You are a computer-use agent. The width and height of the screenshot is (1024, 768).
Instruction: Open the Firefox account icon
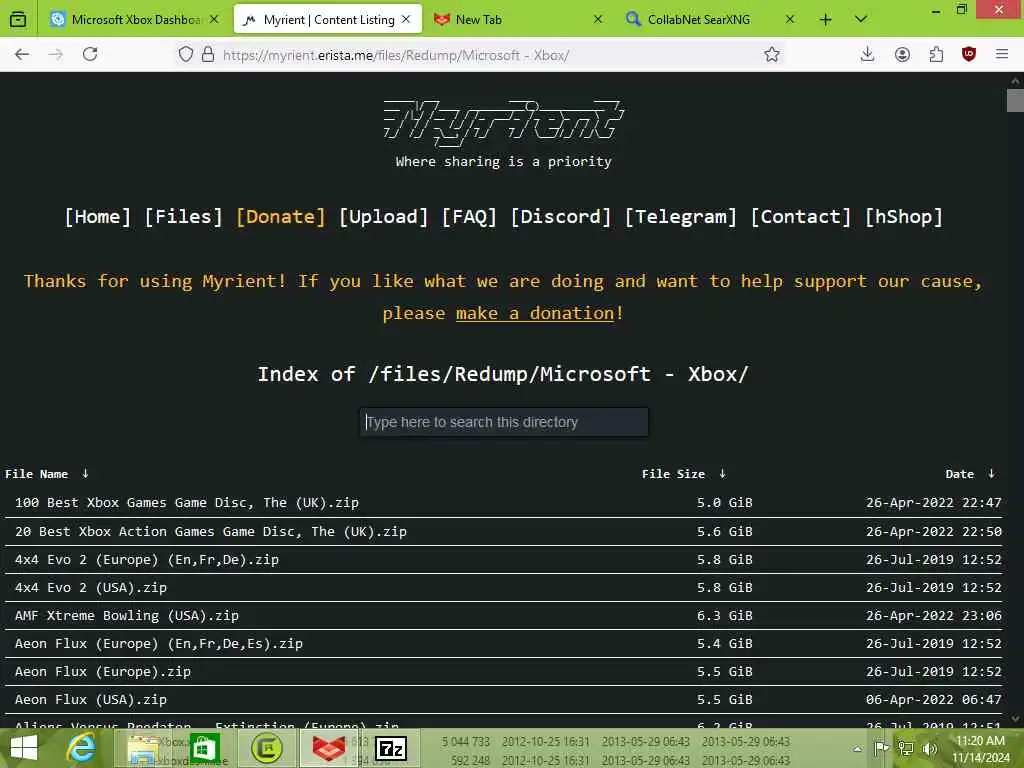click(903, 55)
